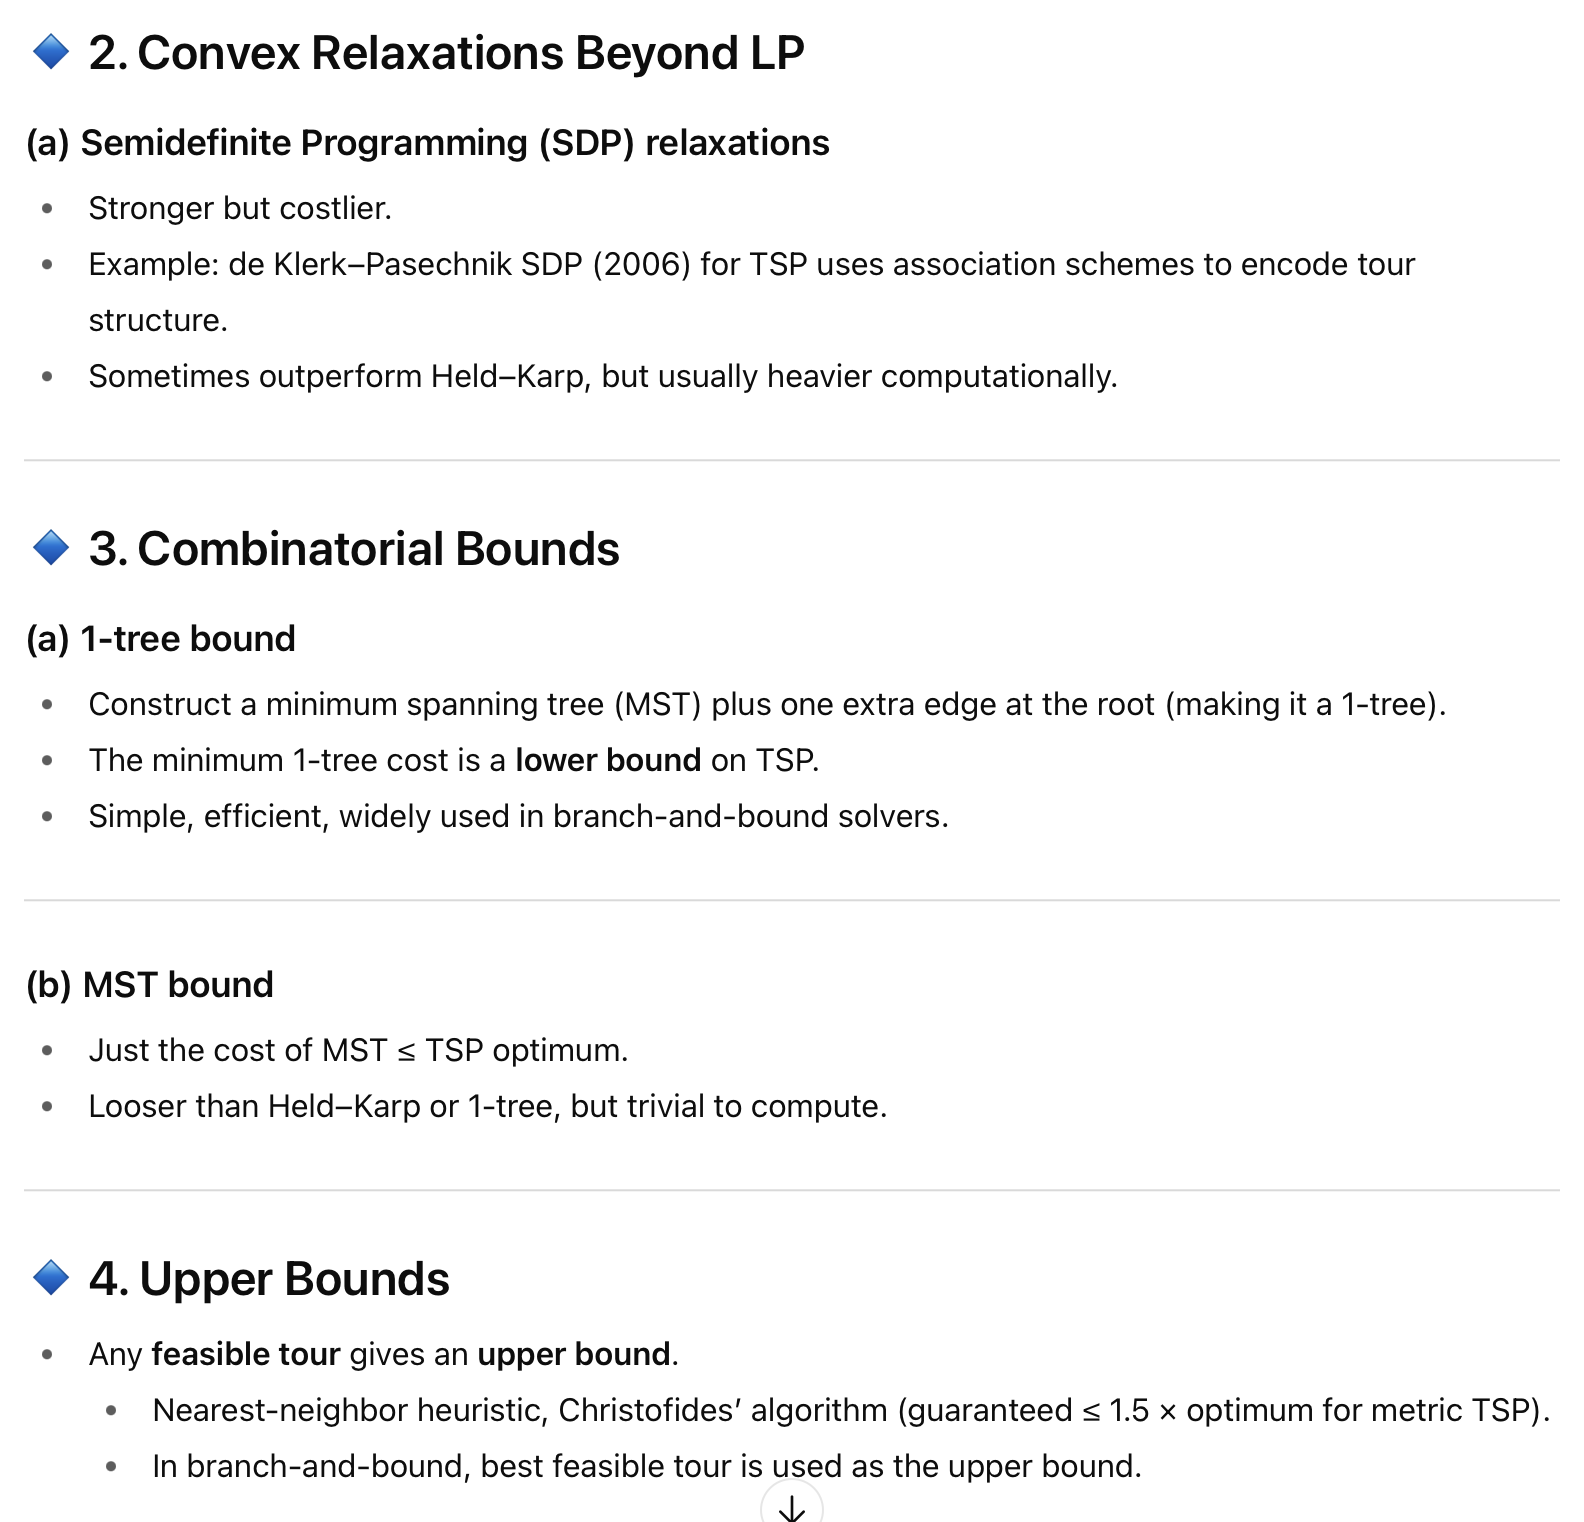Click the Semidefinite Programming (SDP) relaxations subheading

(x=428, y=143)
